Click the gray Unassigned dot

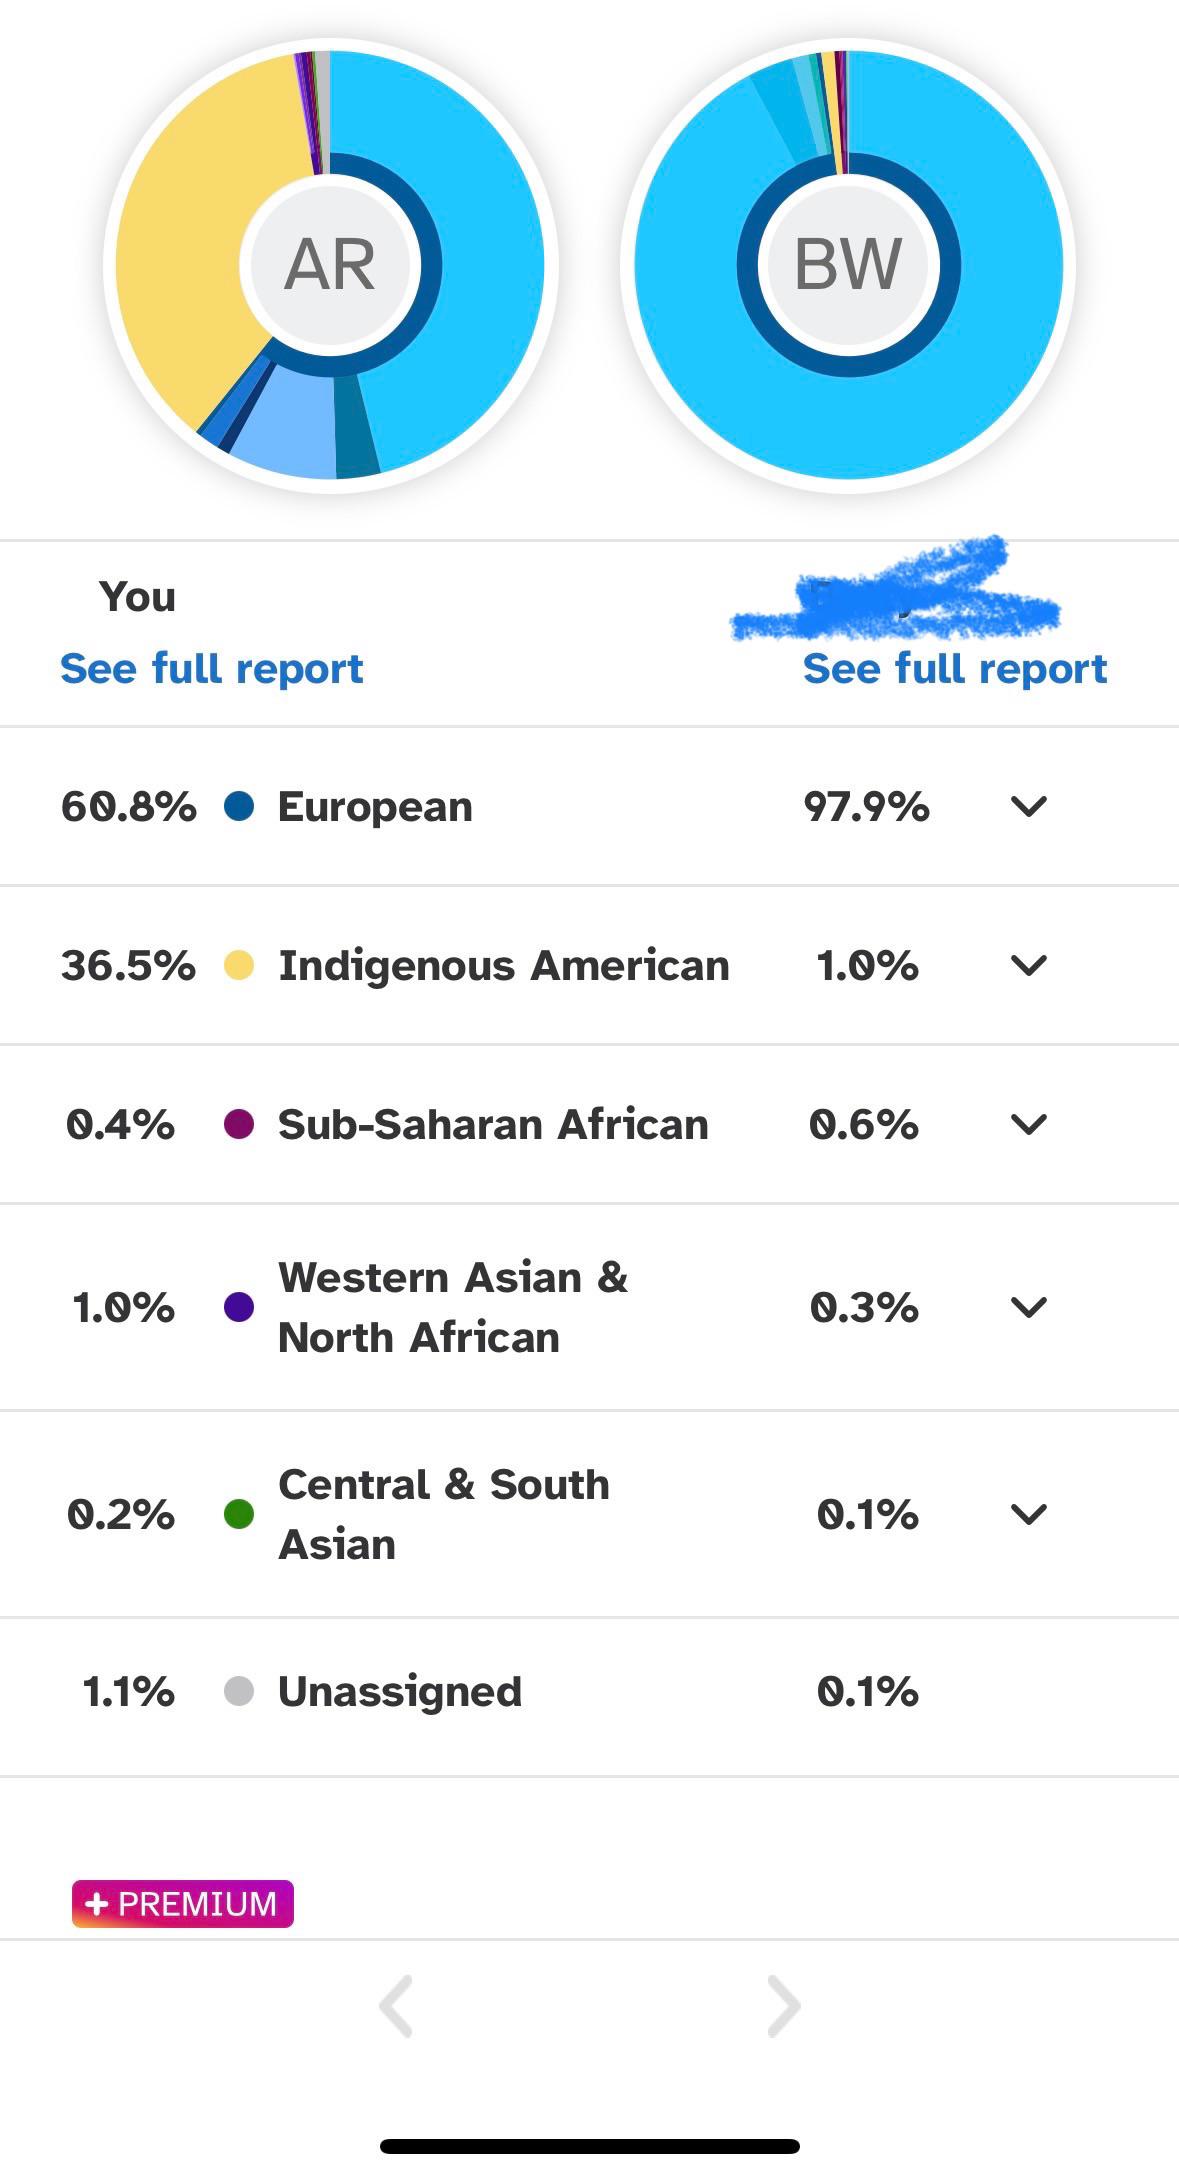[239, 1691]
